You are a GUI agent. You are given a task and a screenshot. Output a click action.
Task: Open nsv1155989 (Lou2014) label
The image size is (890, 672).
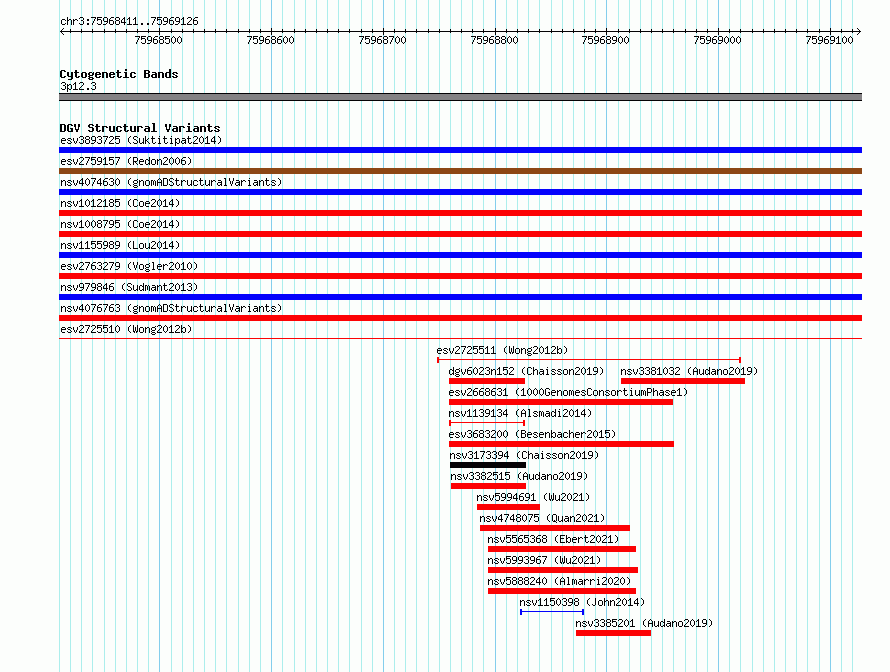click(x=120, y=245)
